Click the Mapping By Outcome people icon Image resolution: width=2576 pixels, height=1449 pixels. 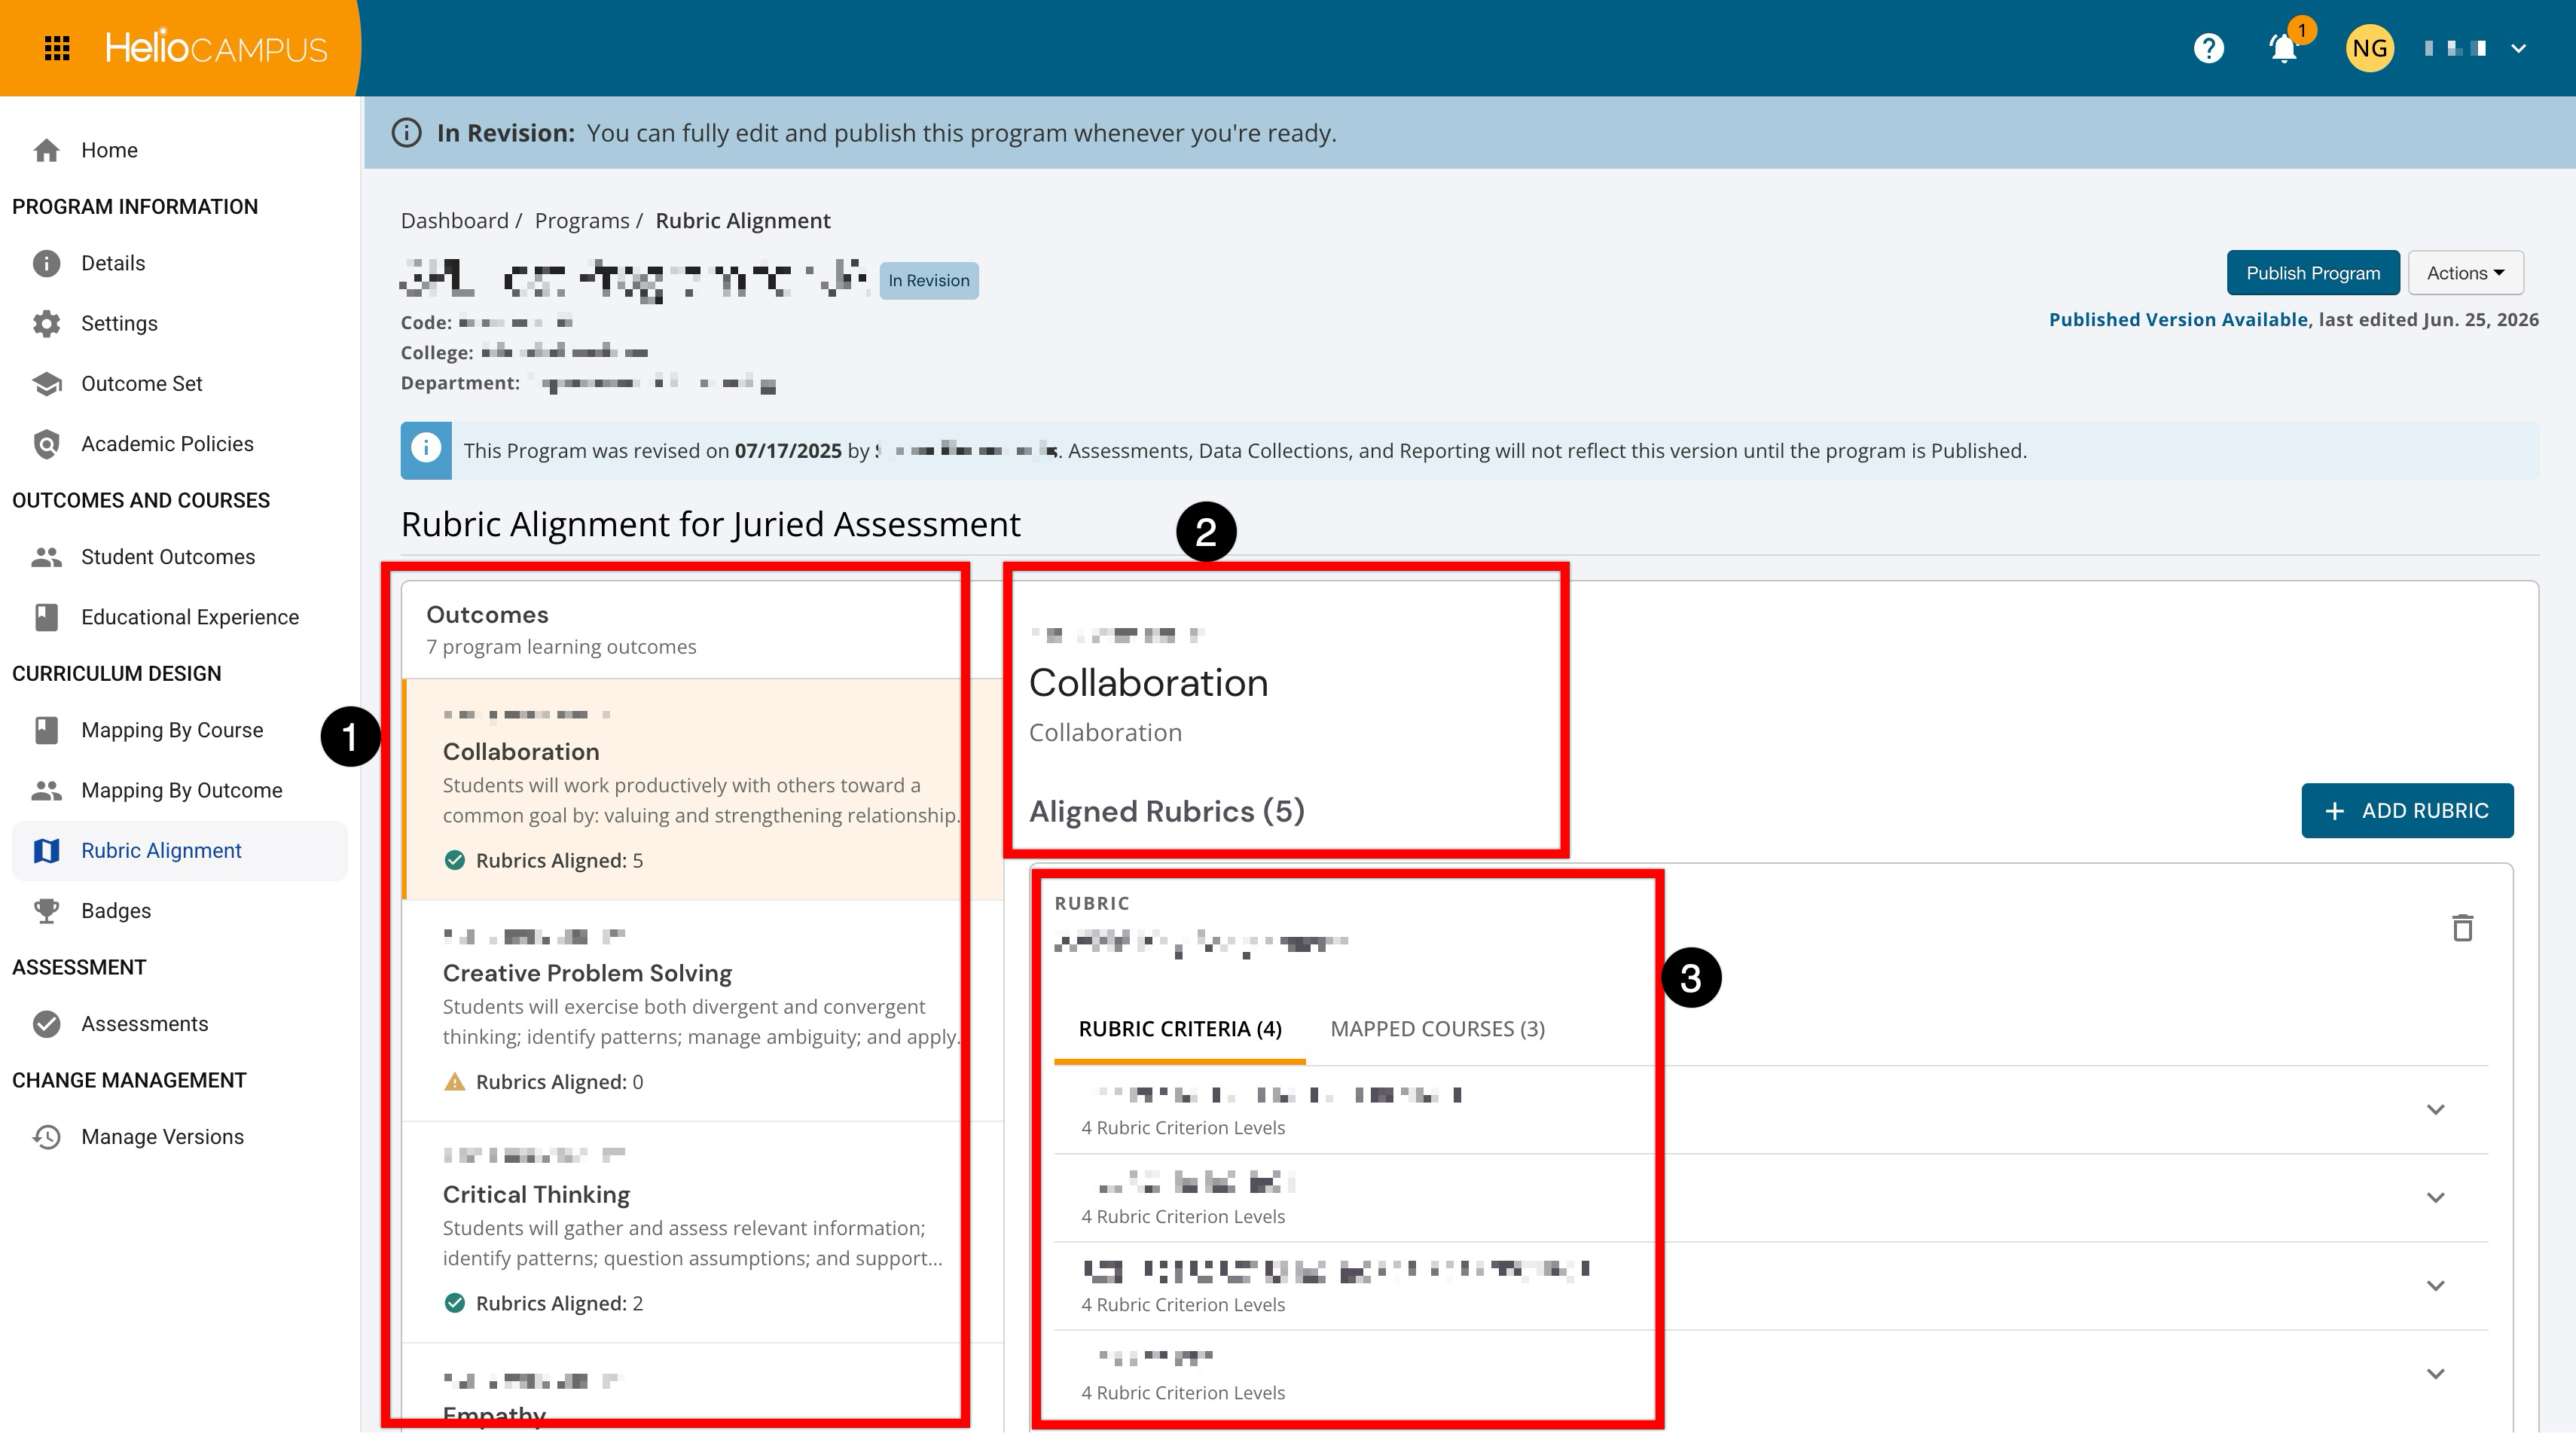[46, 790]
